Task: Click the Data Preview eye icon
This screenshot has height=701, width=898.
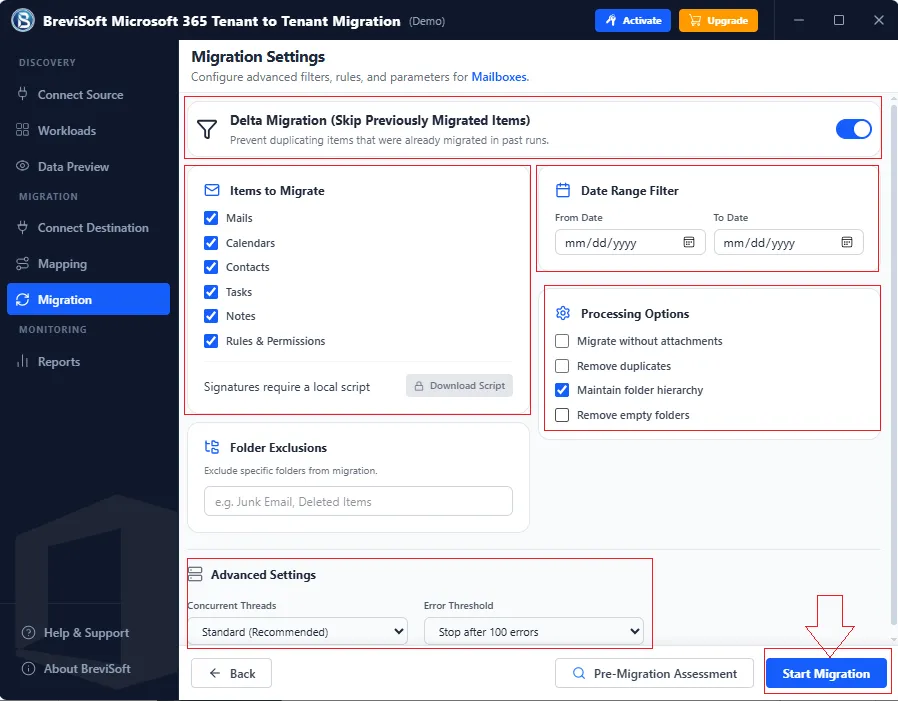Action: pos(22,166)
